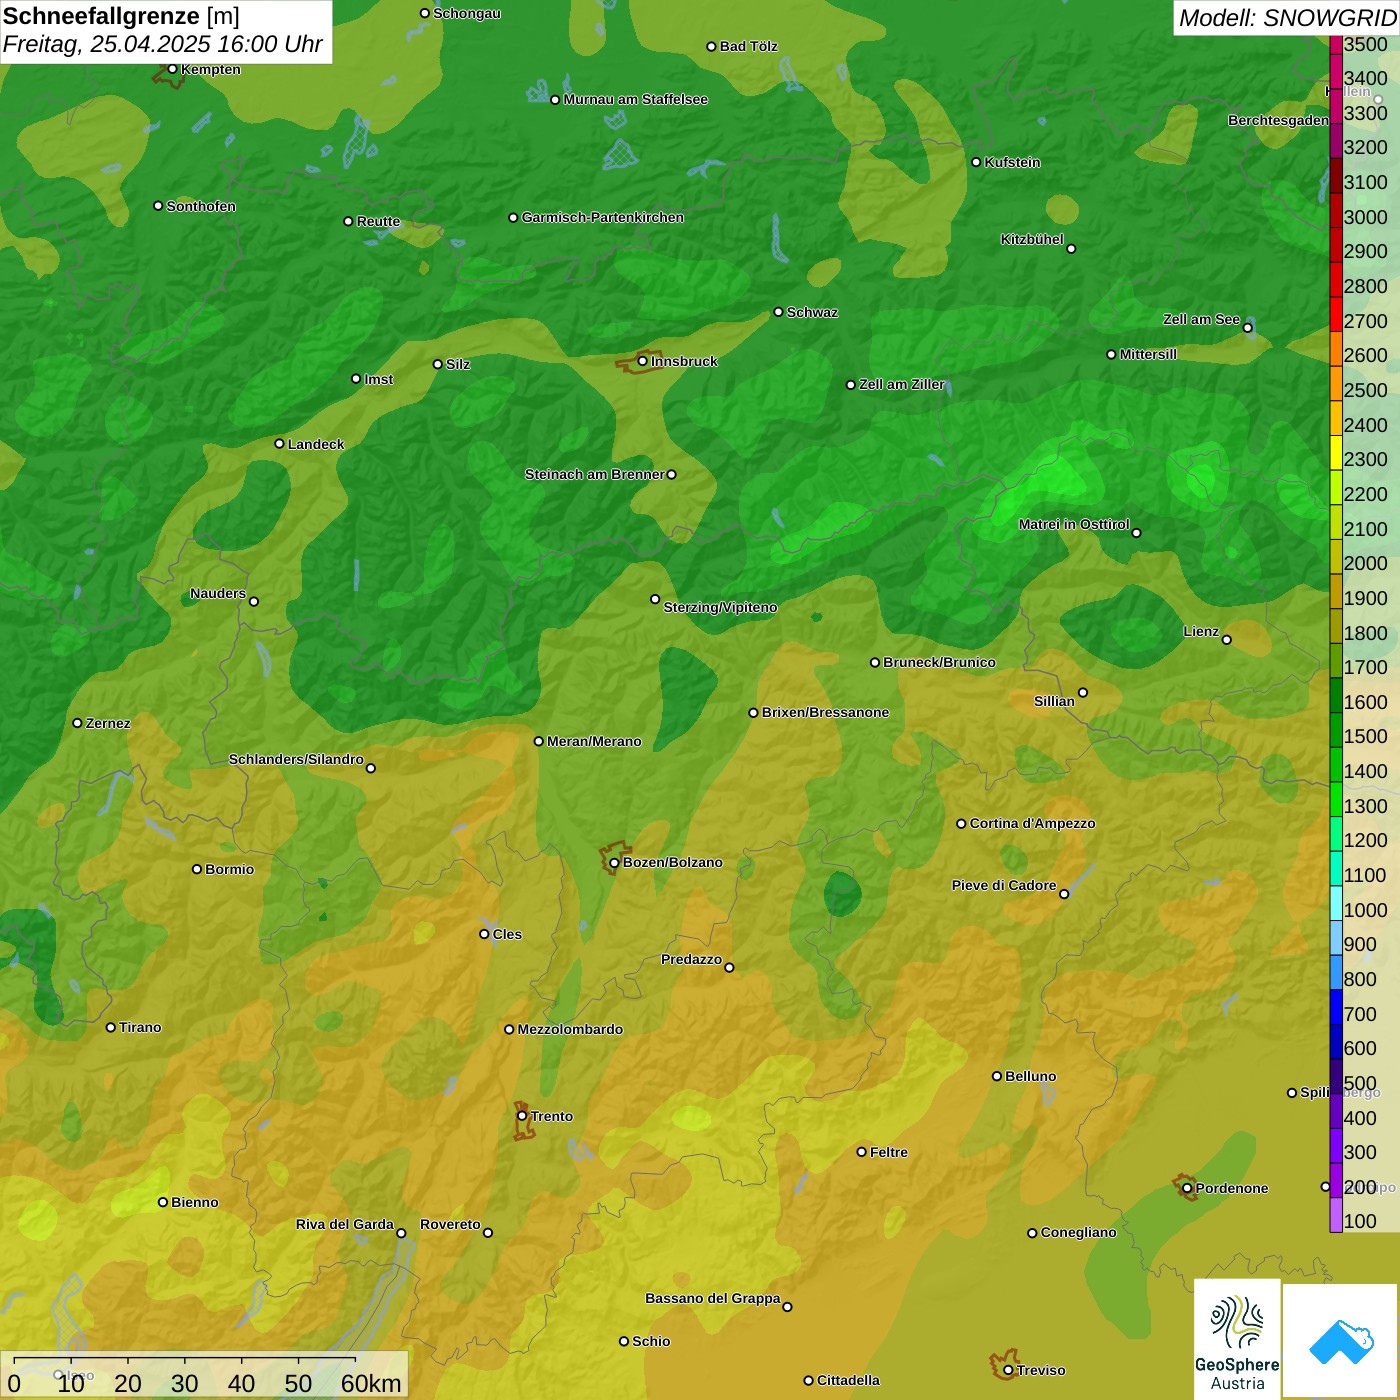This screenshot has height=1400, width=1400.
Task: Click the Kempten city marker
Action: (x=172, y=69)
